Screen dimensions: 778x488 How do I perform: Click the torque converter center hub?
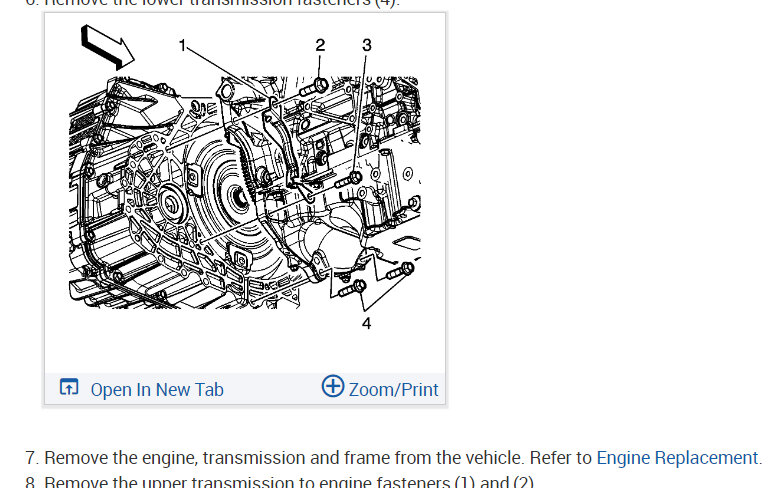241,198
